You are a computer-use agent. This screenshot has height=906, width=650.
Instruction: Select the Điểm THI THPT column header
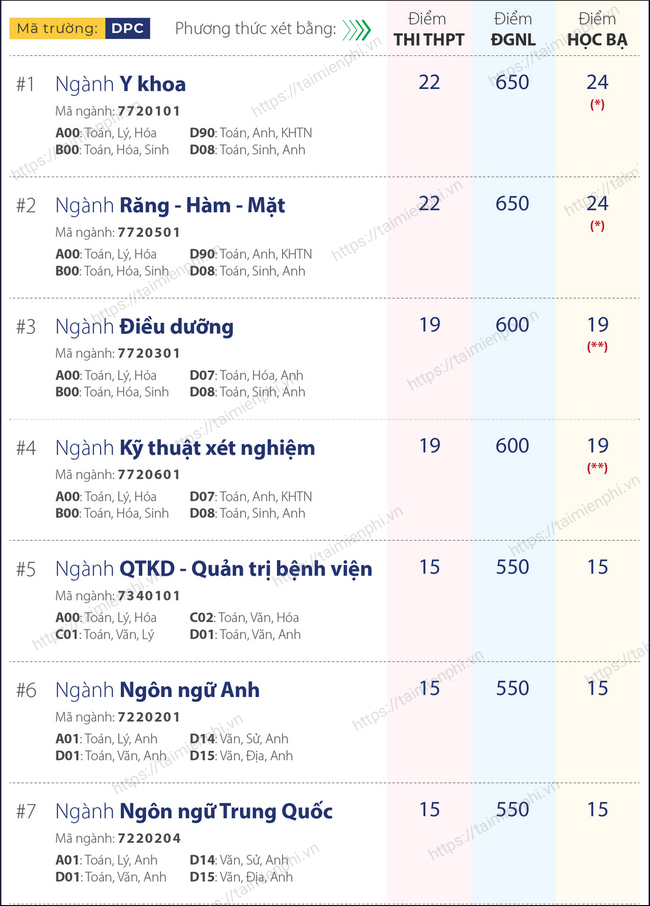429,29
